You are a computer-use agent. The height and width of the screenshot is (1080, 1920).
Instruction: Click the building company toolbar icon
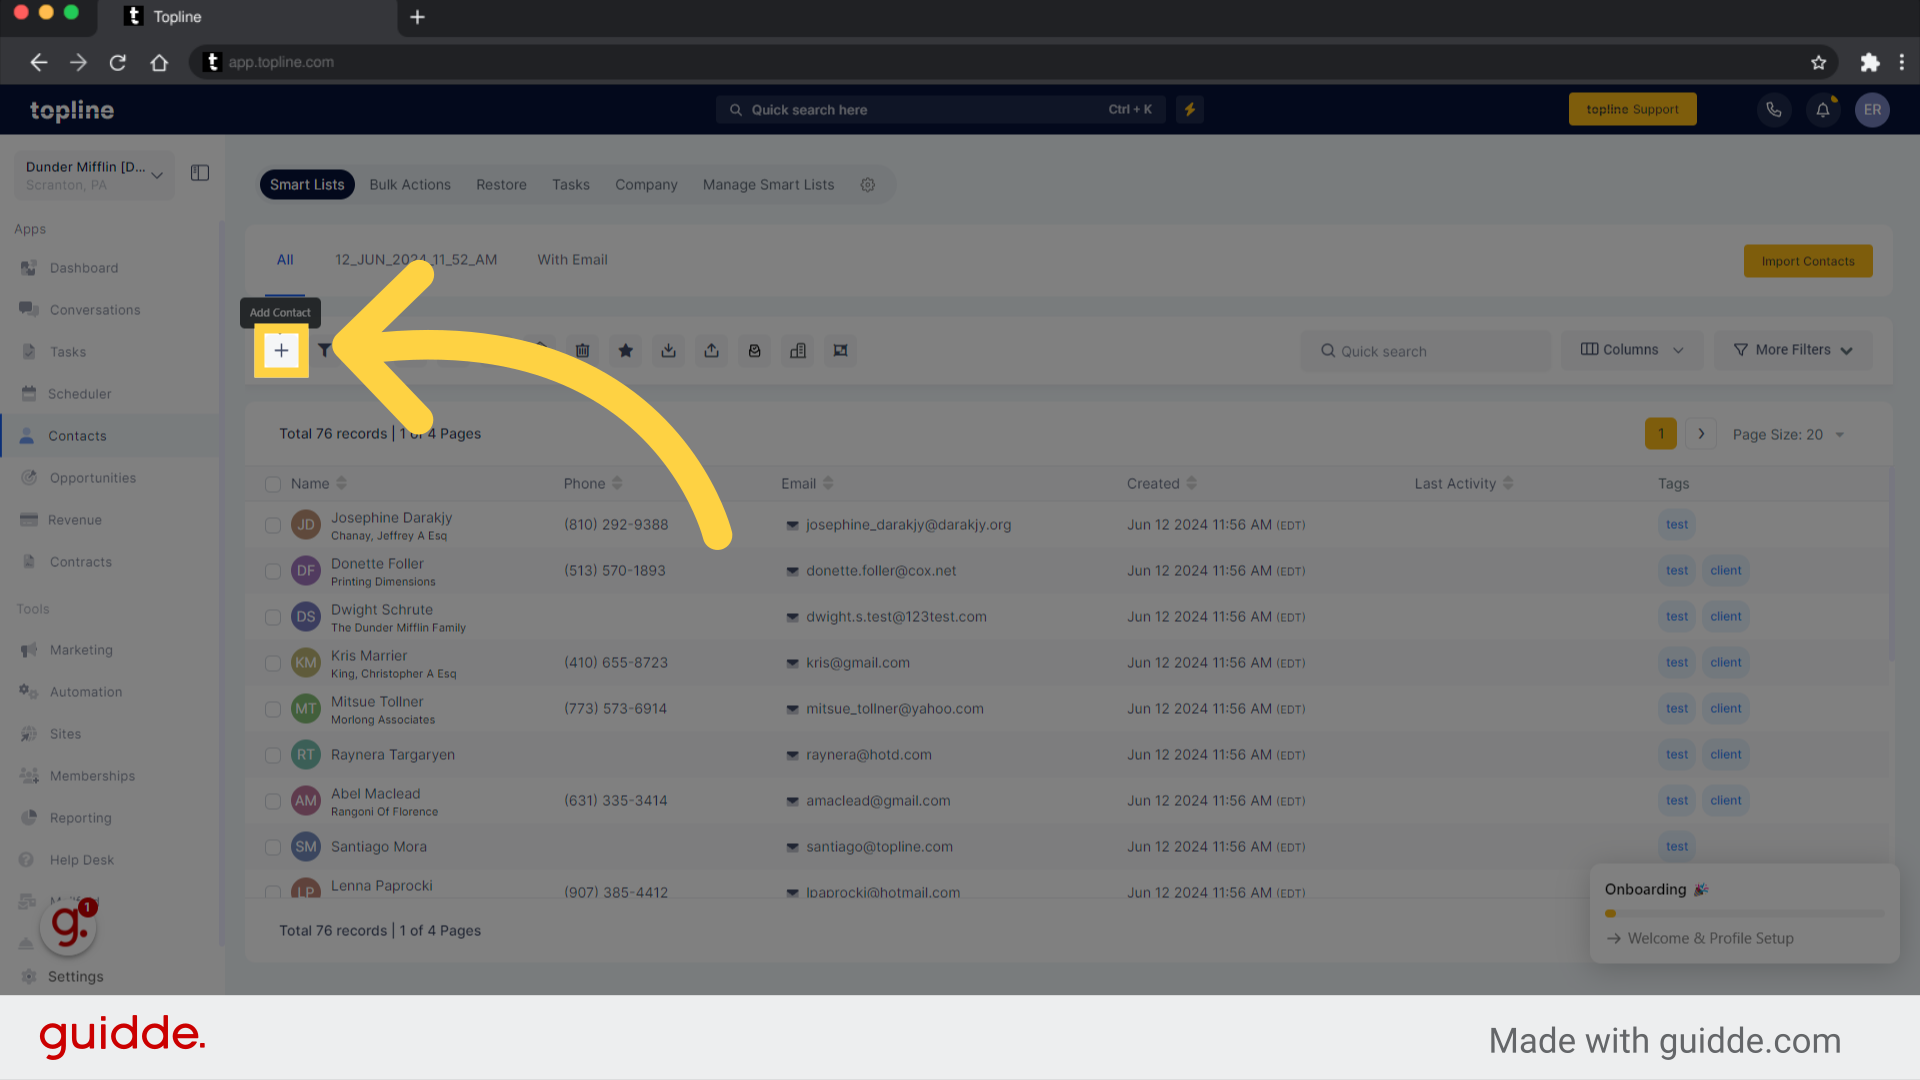coord(797,351)
